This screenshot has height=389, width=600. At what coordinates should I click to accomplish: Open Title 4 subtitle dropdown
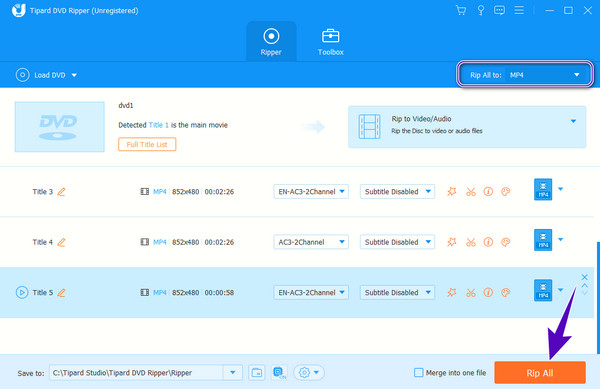coord(397,242)
